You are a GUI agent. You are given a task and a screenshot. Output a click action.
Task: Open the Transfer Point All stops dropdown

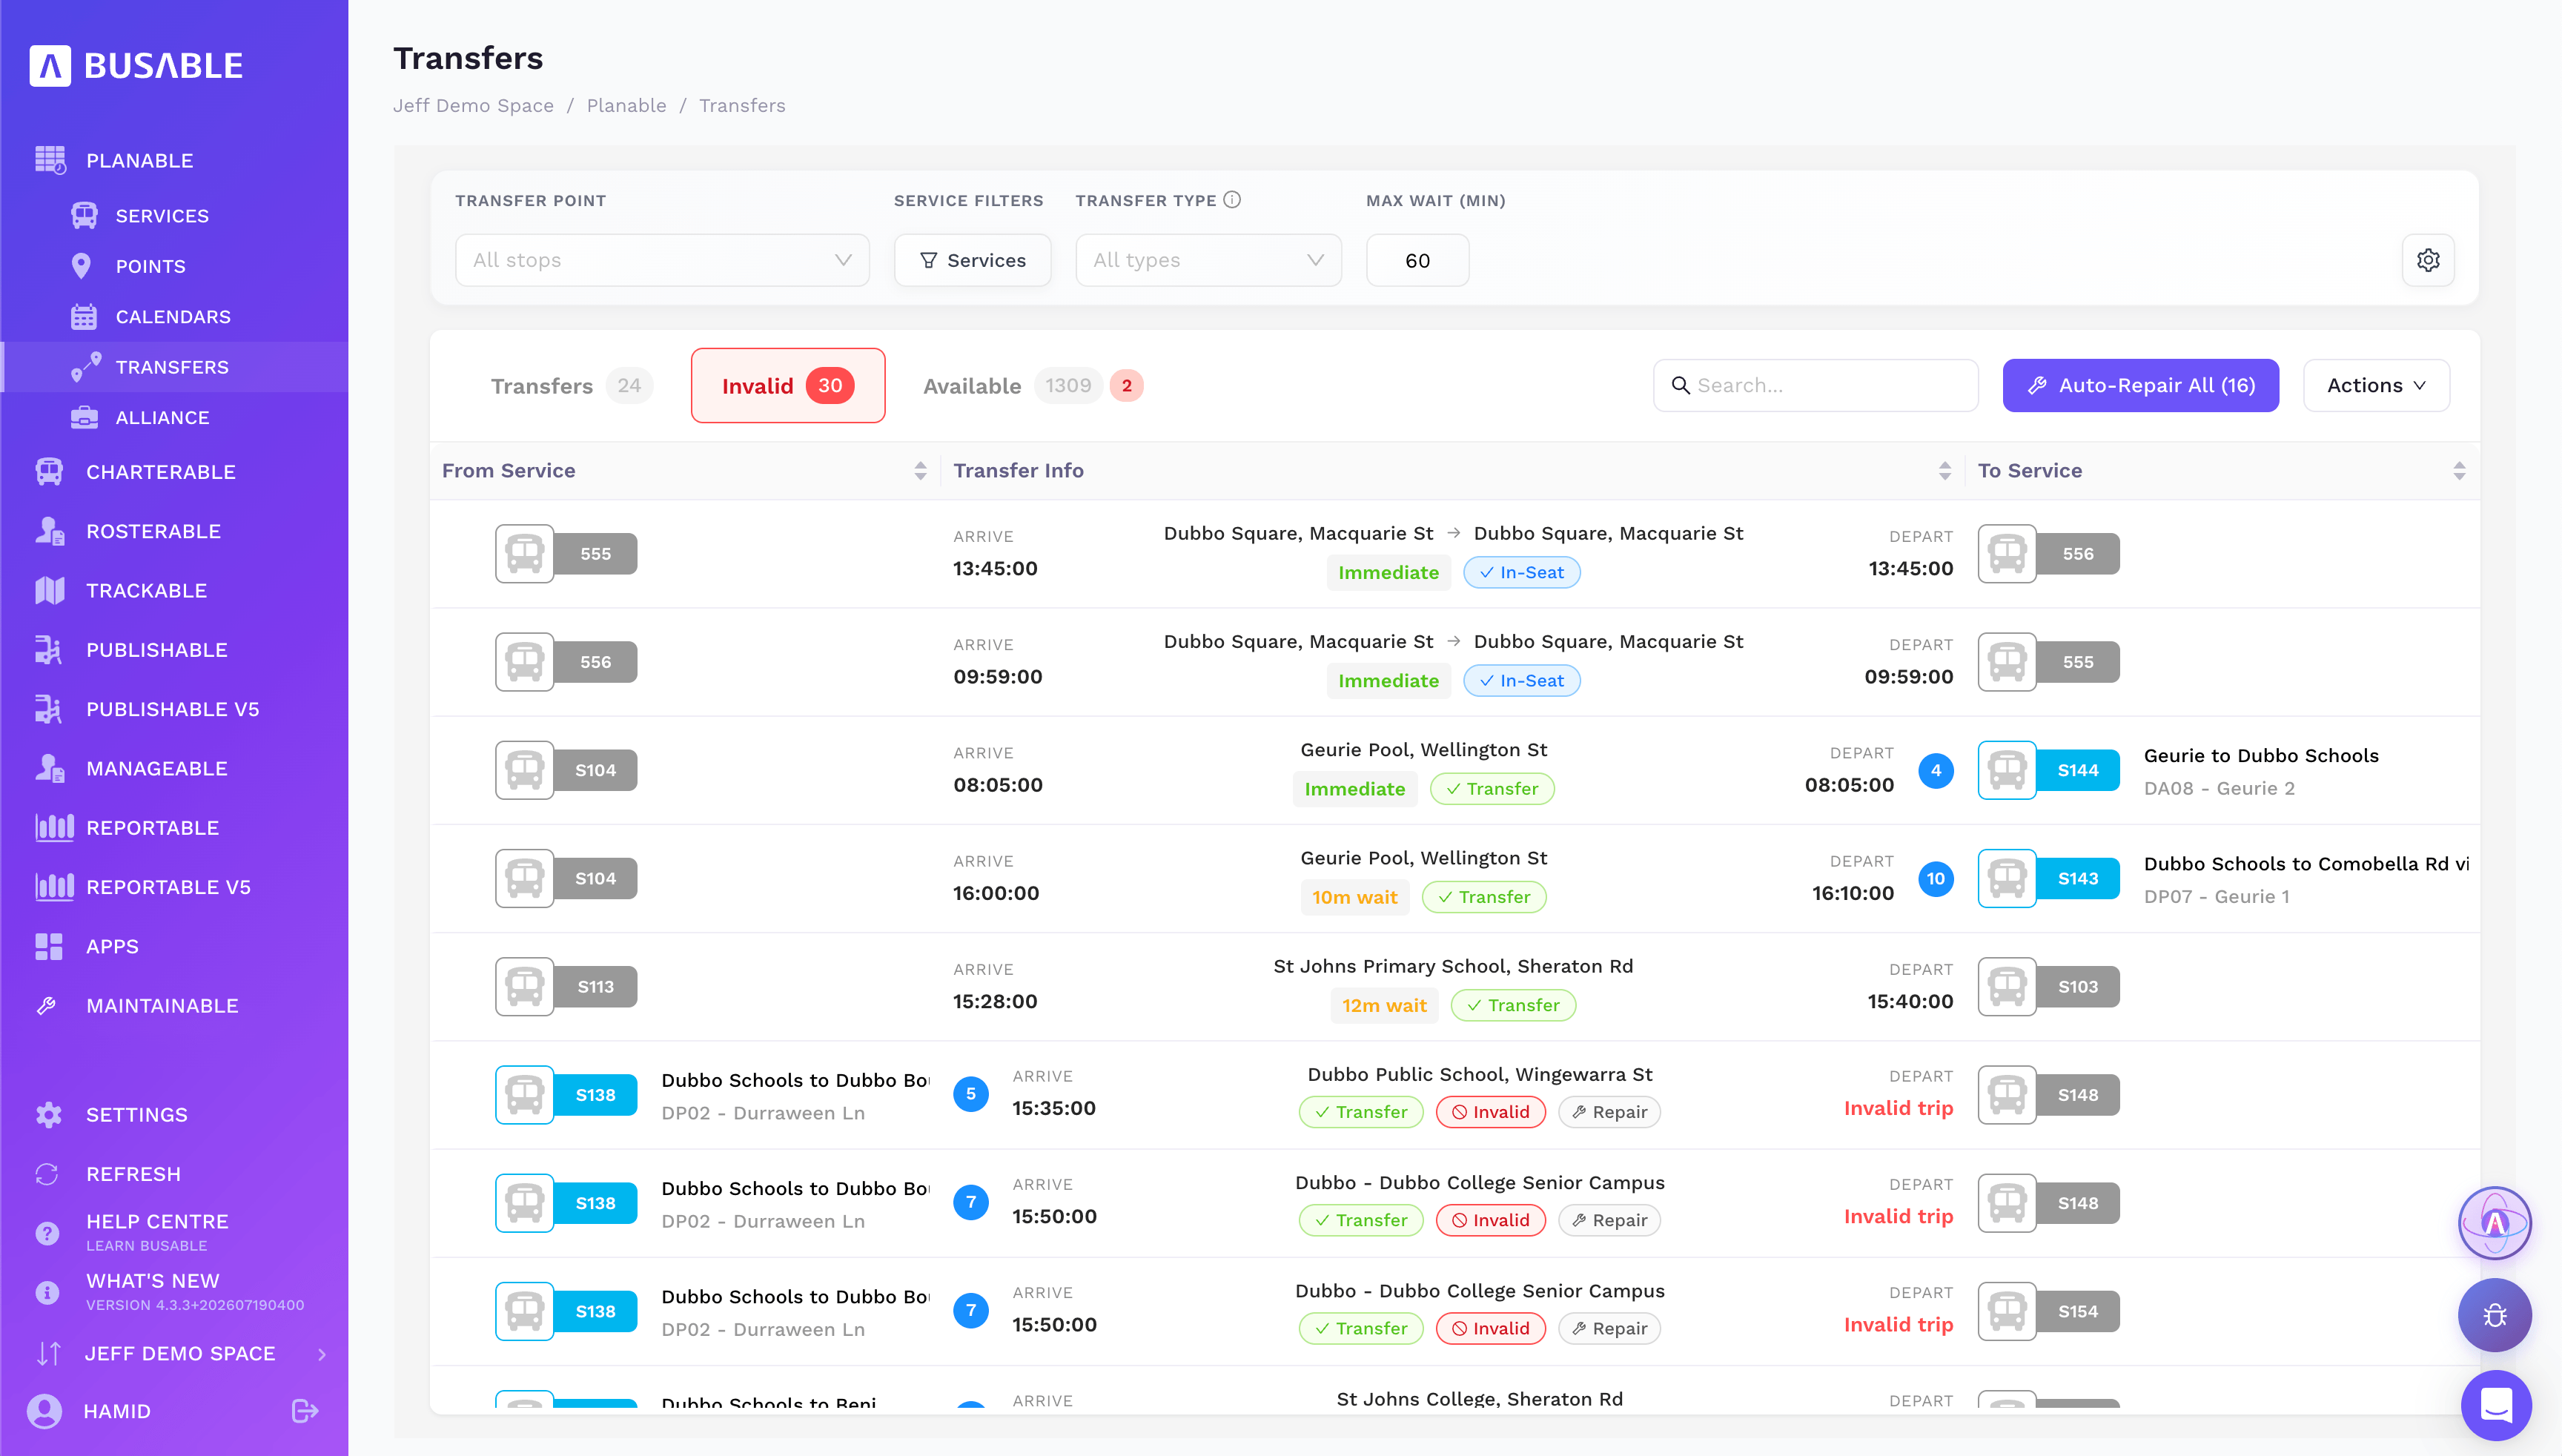tap(662, 260)
